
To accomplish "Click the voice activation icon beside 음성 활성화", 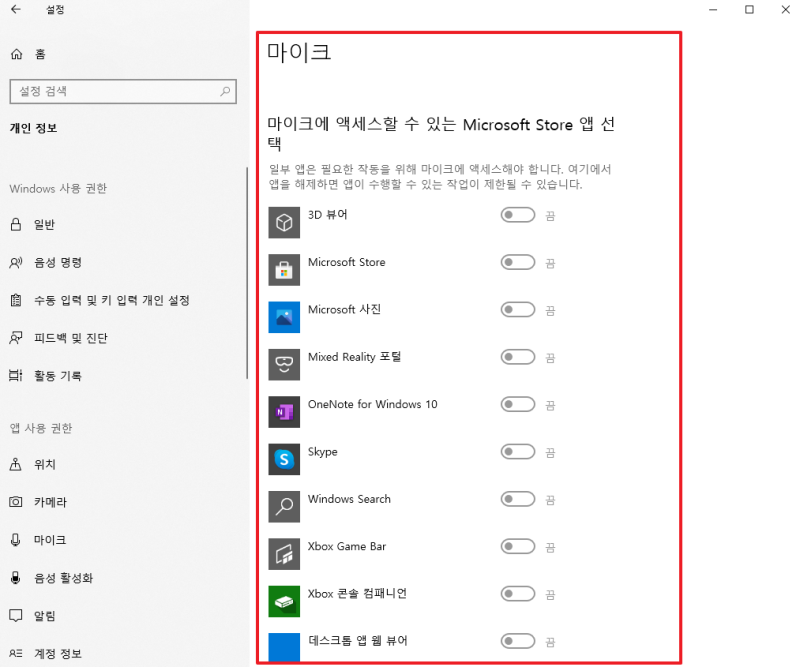I will pyautogui.click(x=16, y=578).
